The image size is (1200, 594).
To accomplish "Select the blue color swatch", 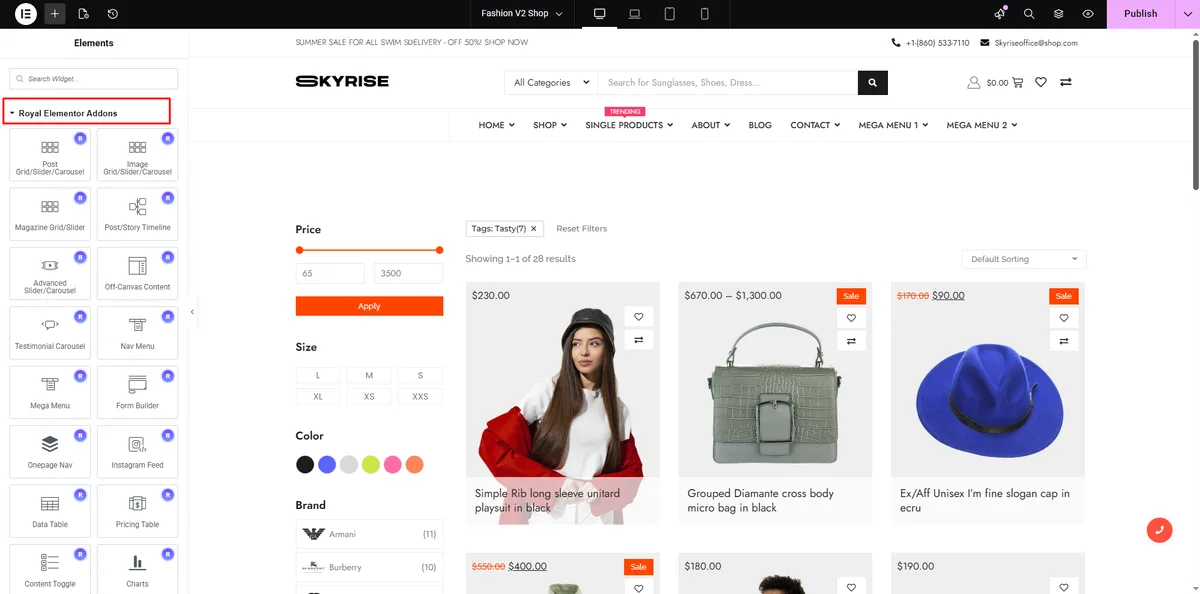I will coord(327,464).
